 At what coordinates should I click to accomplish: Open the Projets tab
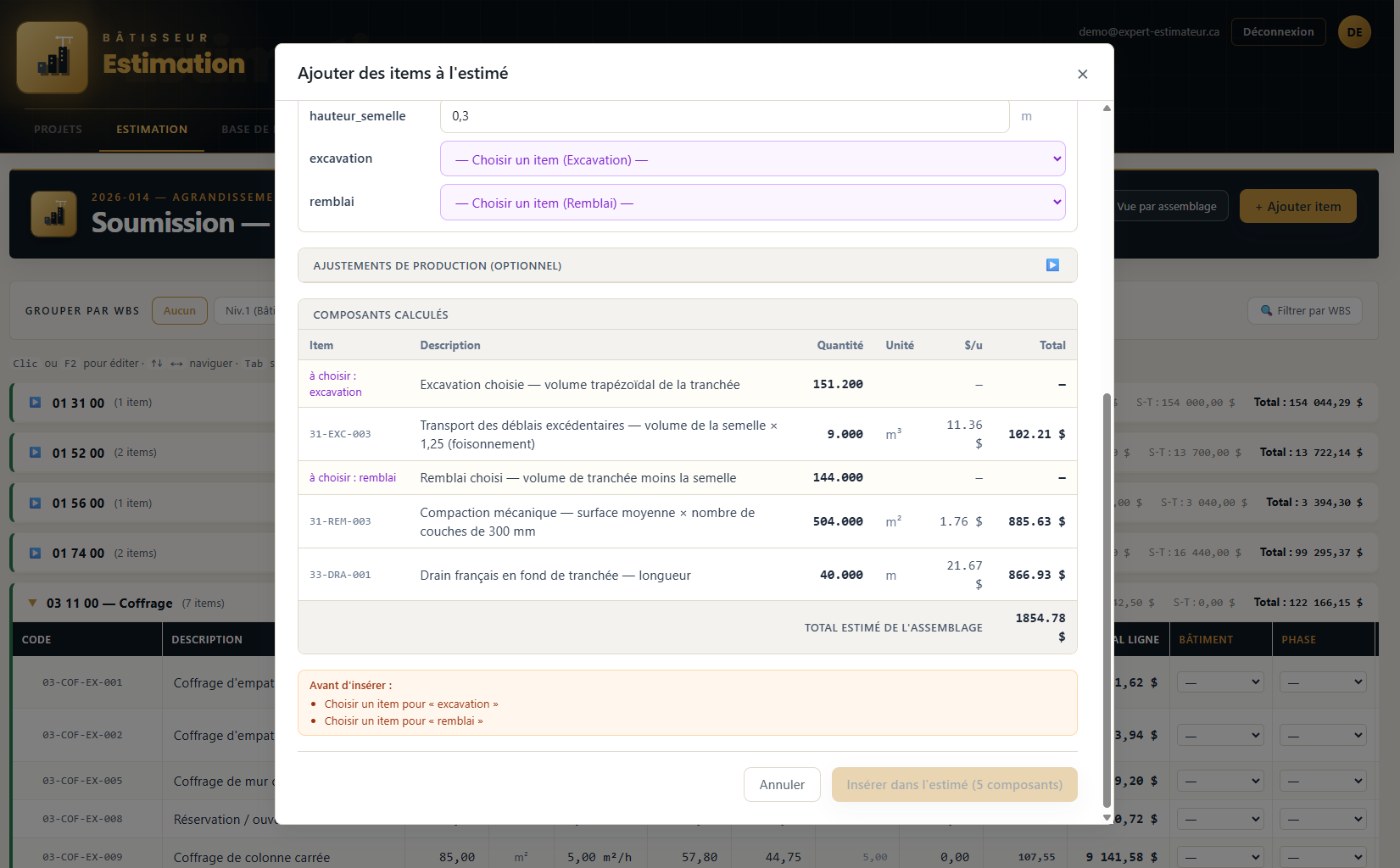pyautogui.click(x=58, y=129)
